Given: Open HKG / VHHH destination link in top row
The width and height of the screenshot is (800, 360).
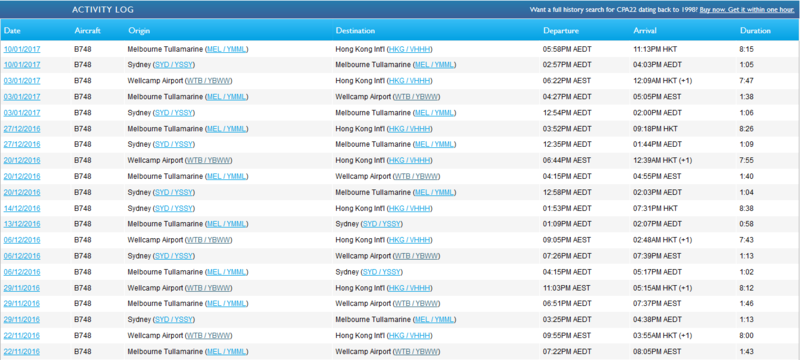Looking at the screenshot, I should 410,49.
